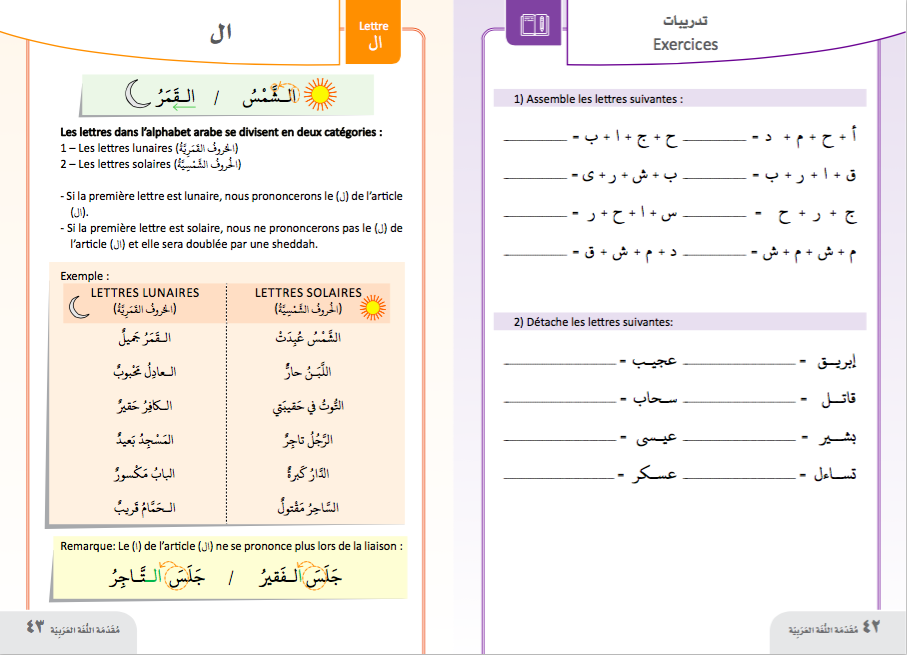Click the letters 'ح + ج + ا + ب'

631,138
